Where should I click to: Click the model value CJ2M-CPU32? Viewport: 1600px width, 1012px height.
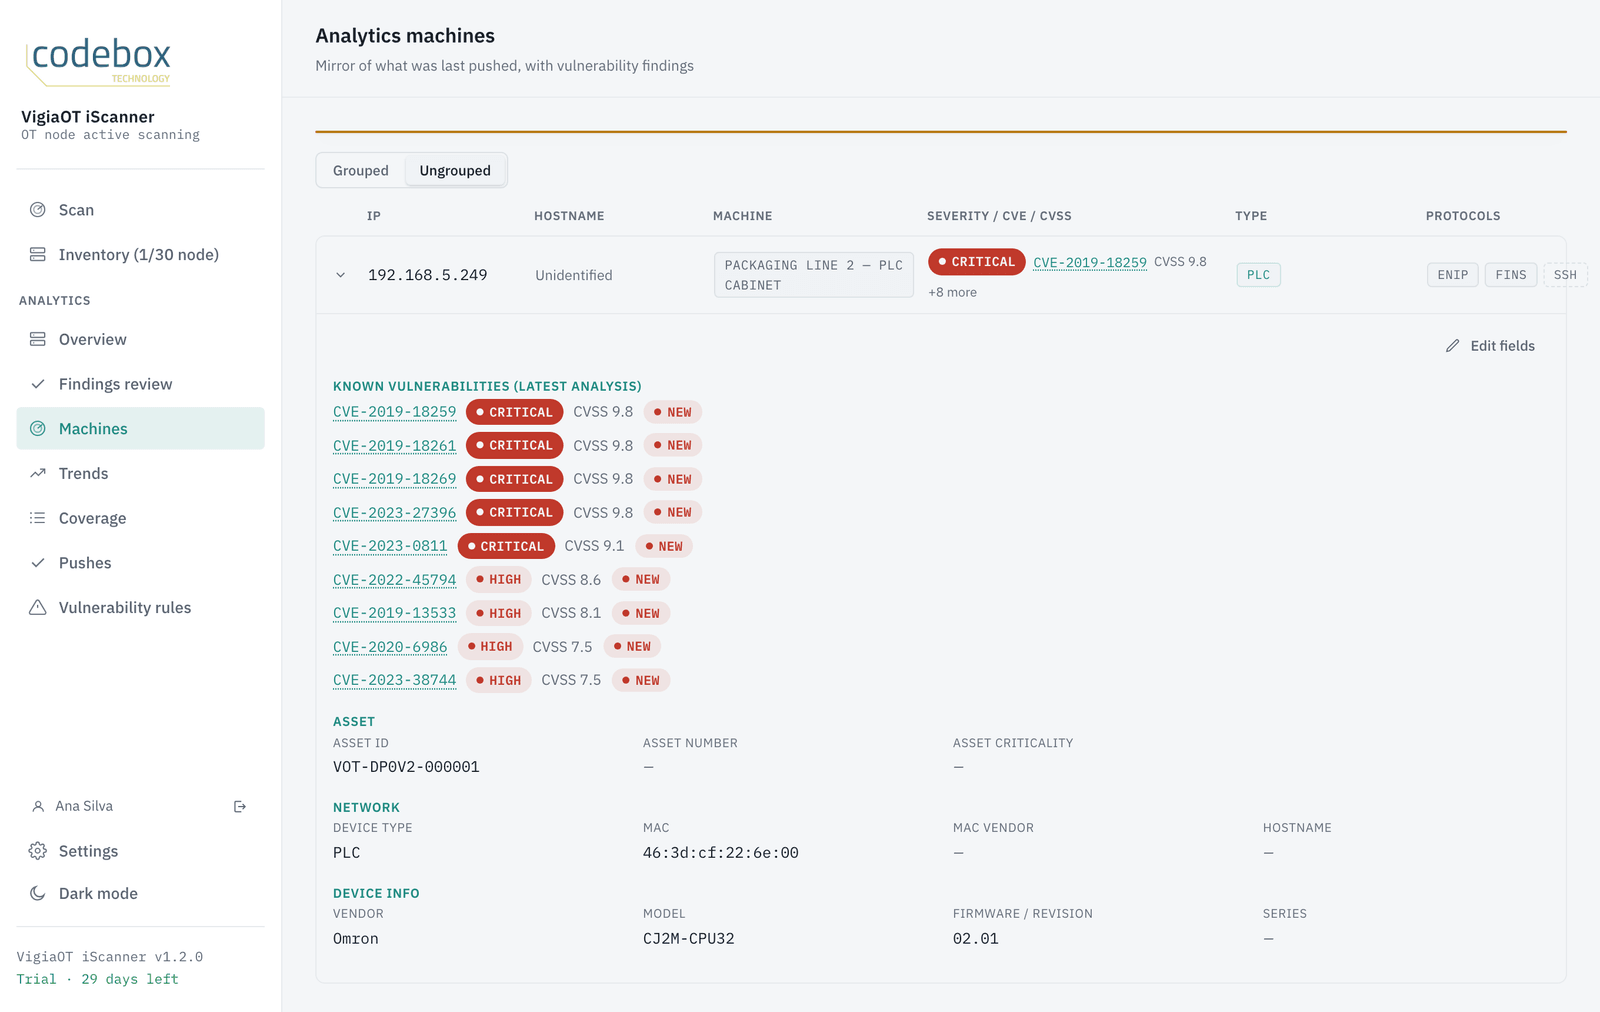pos(689,939)
